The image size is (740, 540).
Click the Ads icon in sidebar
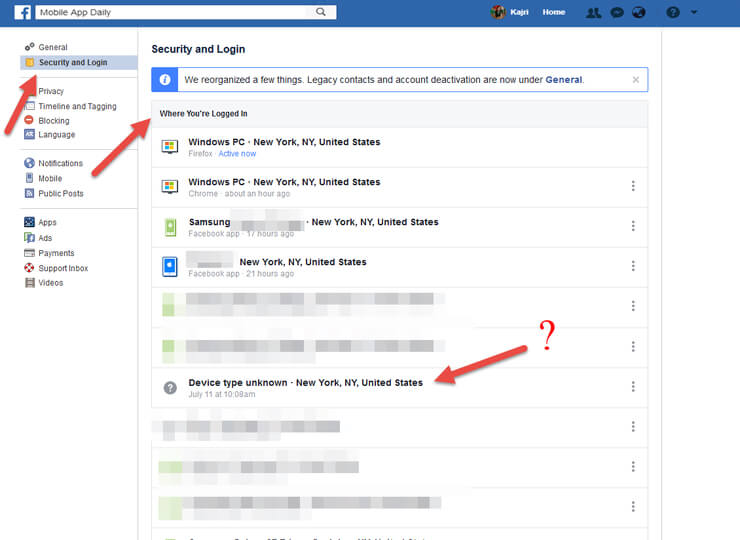tap(29, 237)
